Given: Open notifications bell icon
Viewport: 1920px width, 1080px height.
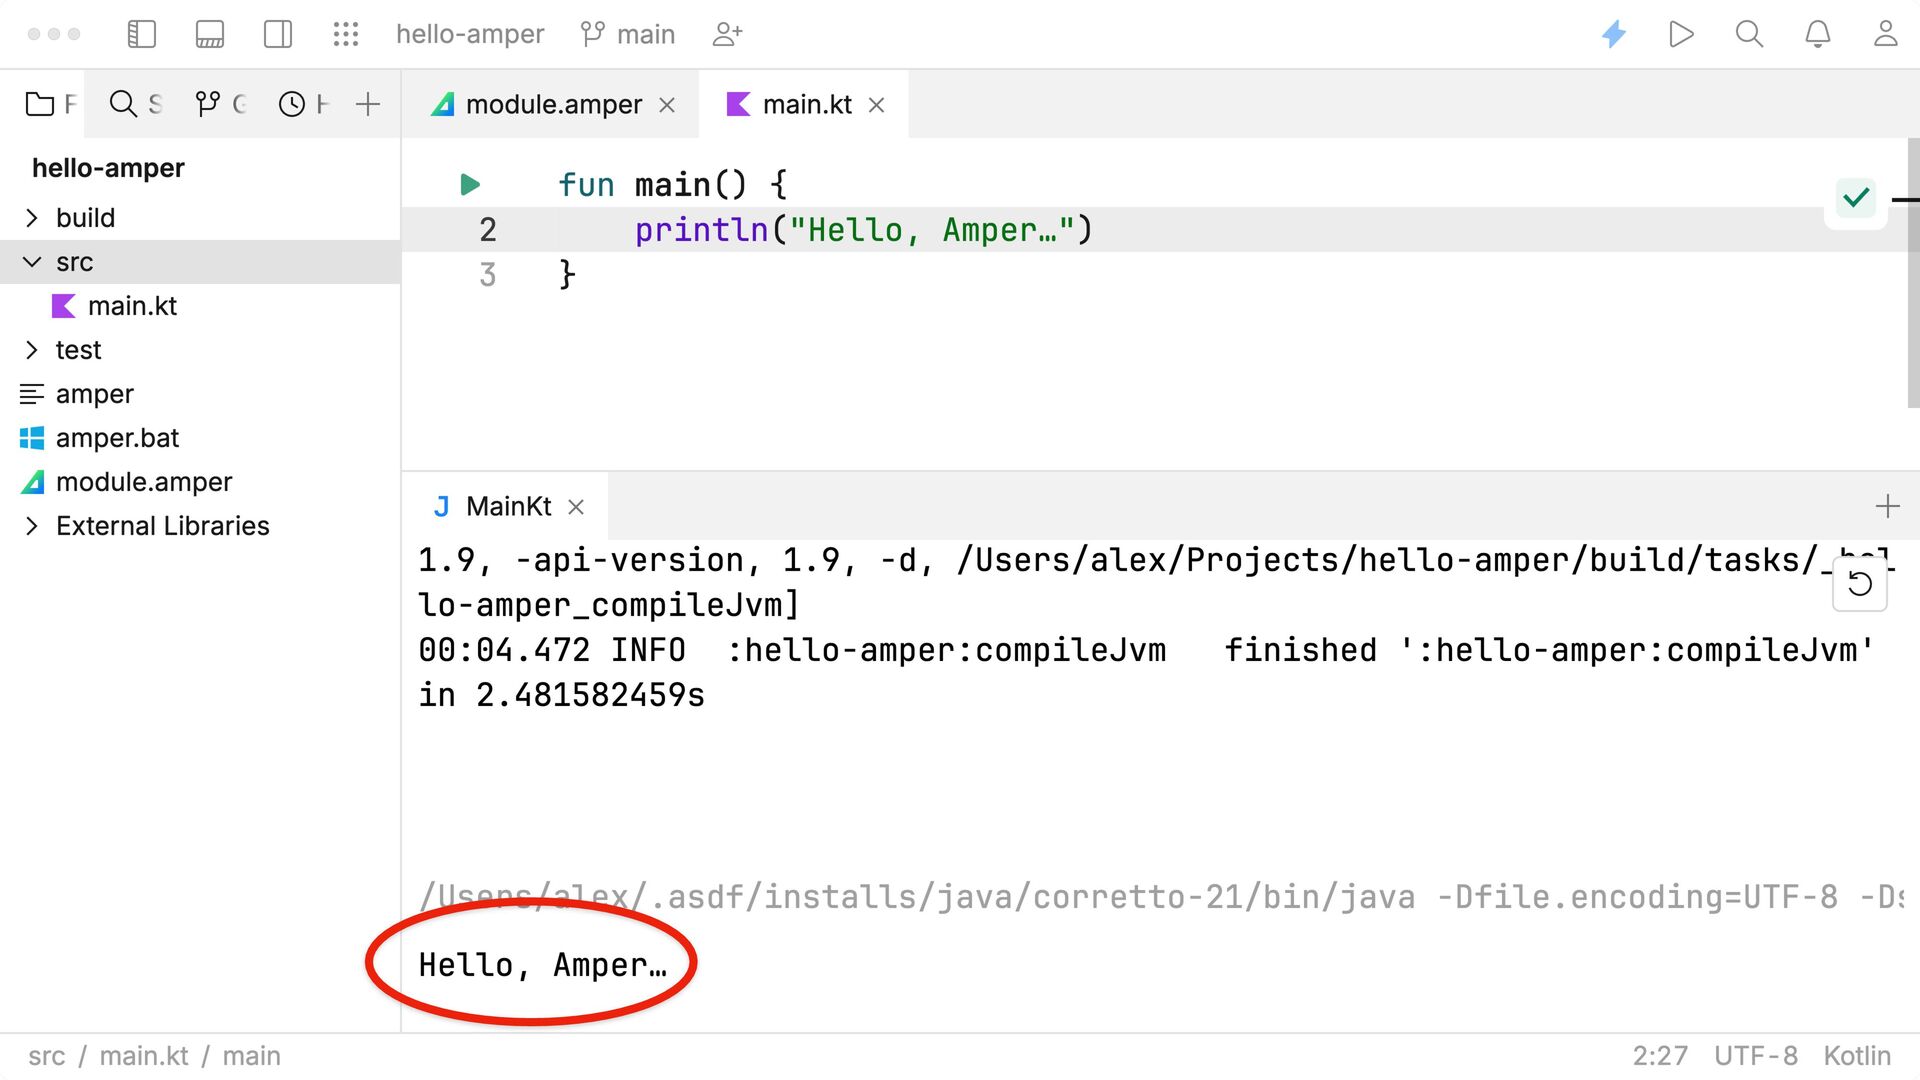Looking at the screenshot, I should coord(1818,34).
